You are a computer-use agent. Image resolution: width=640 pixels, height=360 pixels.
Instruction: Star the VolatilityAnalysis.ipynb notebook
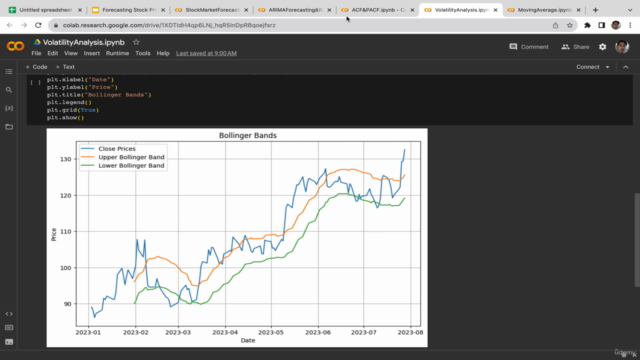pyautogui.click(x=136, y=42)
